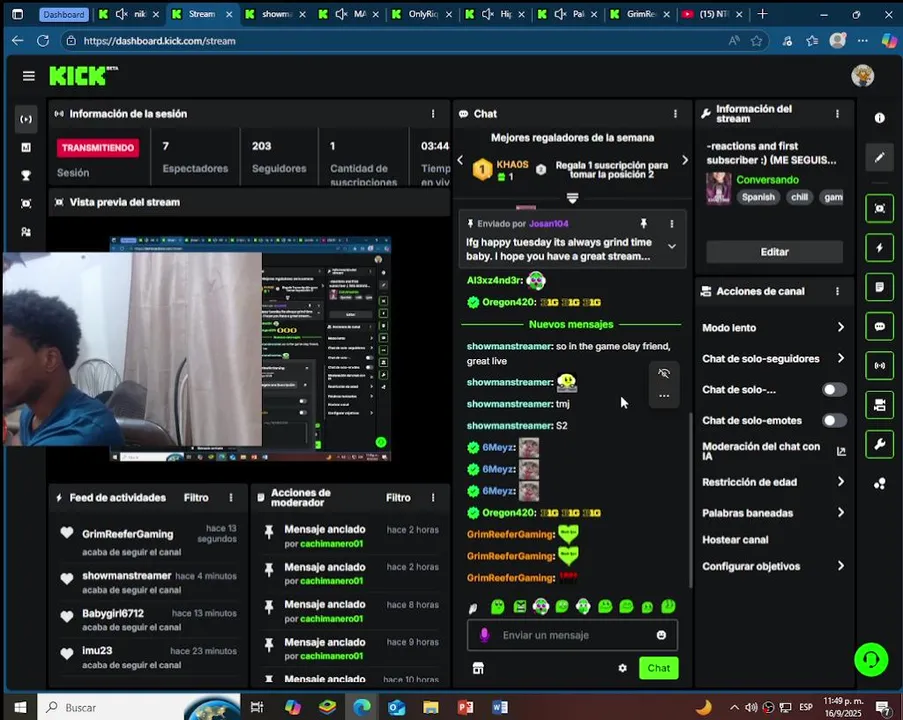This screenshot has height=720, width=903.
Task: Open Acciones de moderador three-dot menu
Action: (433, 498)
